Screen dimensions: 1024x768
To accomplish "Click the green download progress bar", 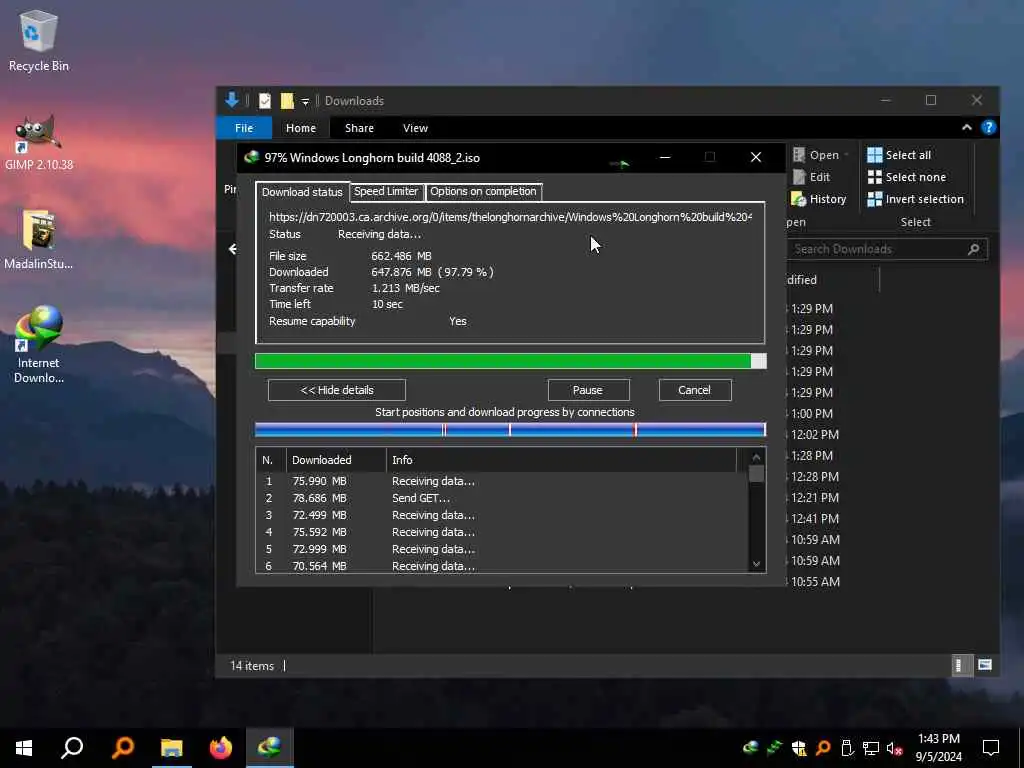I will point(510,361).
